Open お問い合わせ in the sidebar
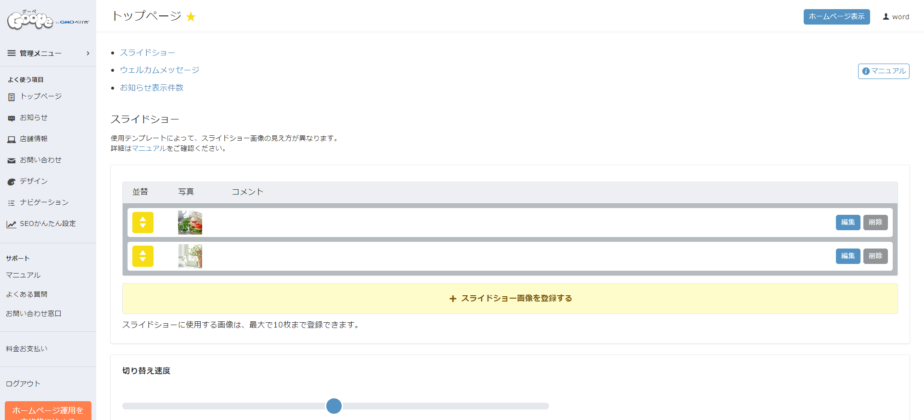Viewport: 924px width, 420px height. coord(40,160)
